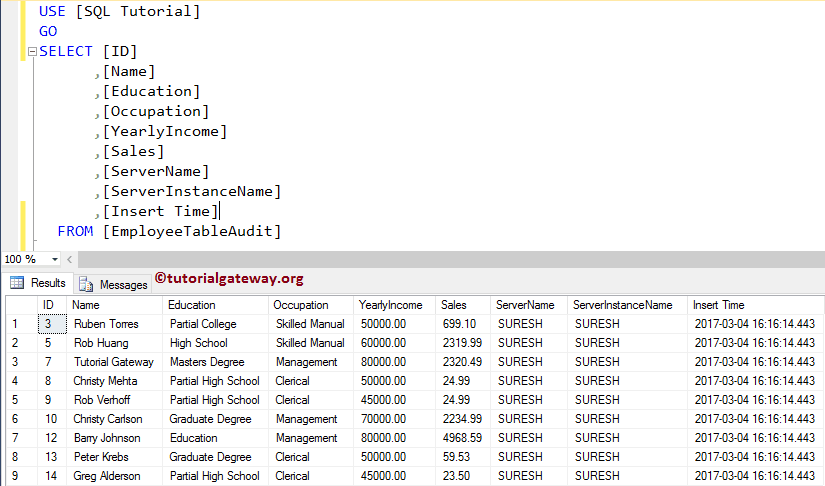Screen dimensions: 825x486
Task: Click the 699.10 sales cell
Action: click(463, 324)
